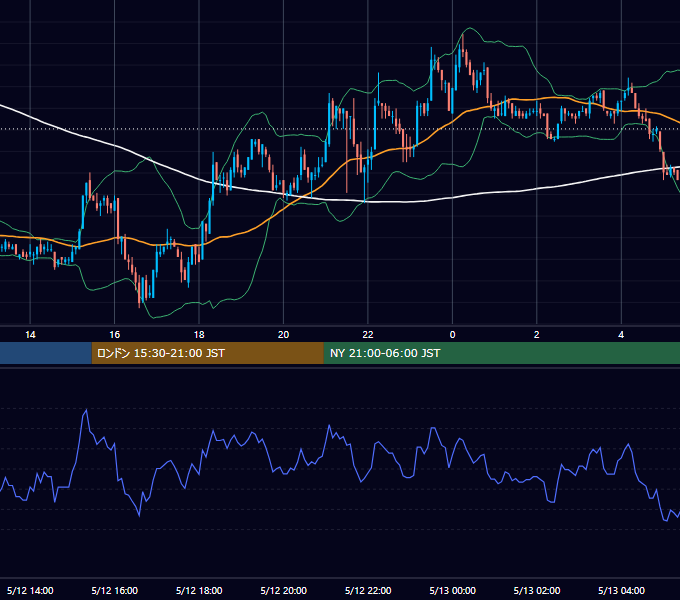Screen dimensions: 680x600
Task: Select the 5/13 00:00 time label
Action: click(x=452, y=590)
